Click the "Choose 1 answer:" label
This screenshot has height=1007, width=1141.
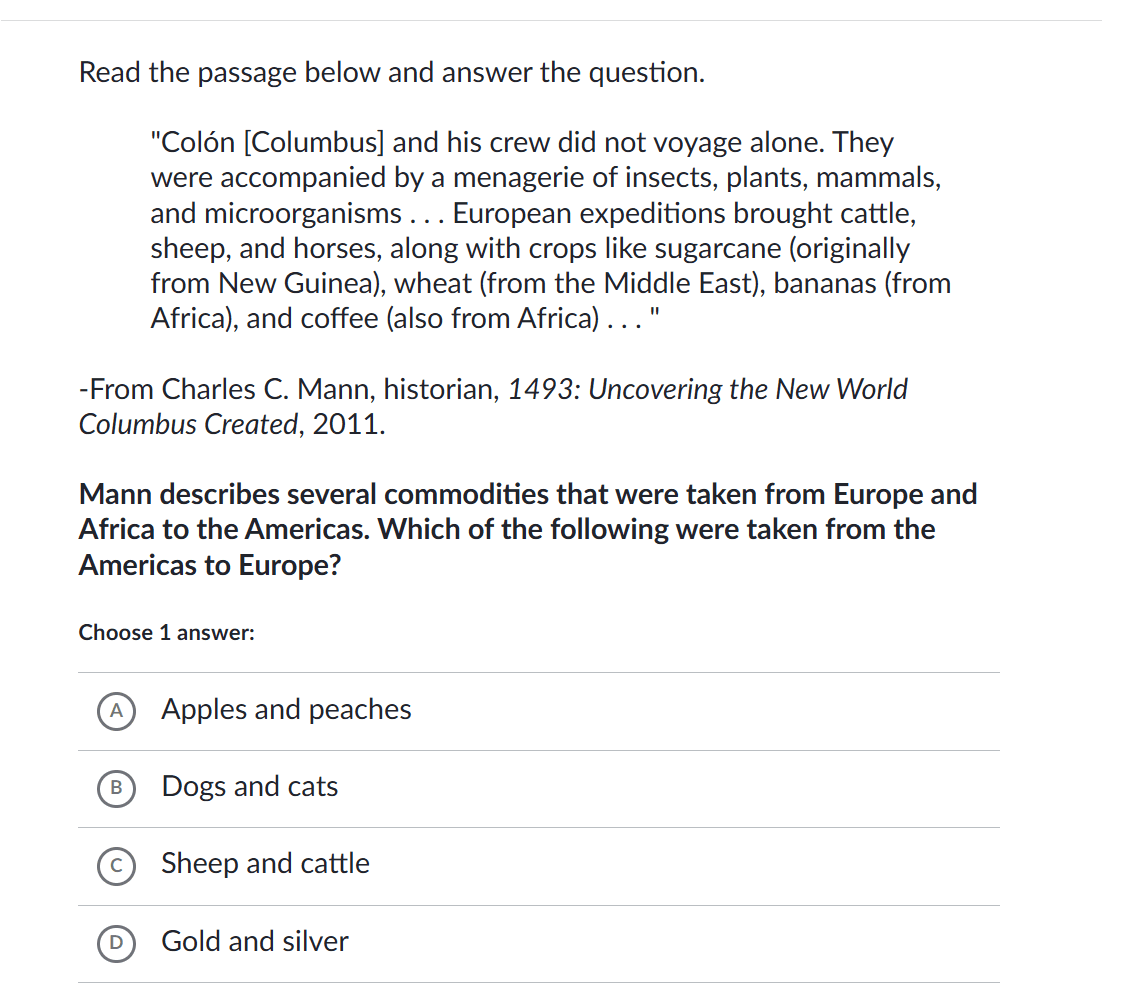tap(167, 633)
